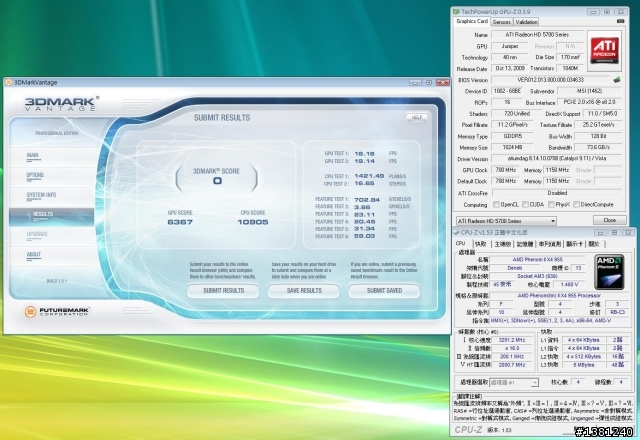Screen dimensions: 640x440
Task: Click the Feature Test 6 value 59.03
Action: (364, 236)
